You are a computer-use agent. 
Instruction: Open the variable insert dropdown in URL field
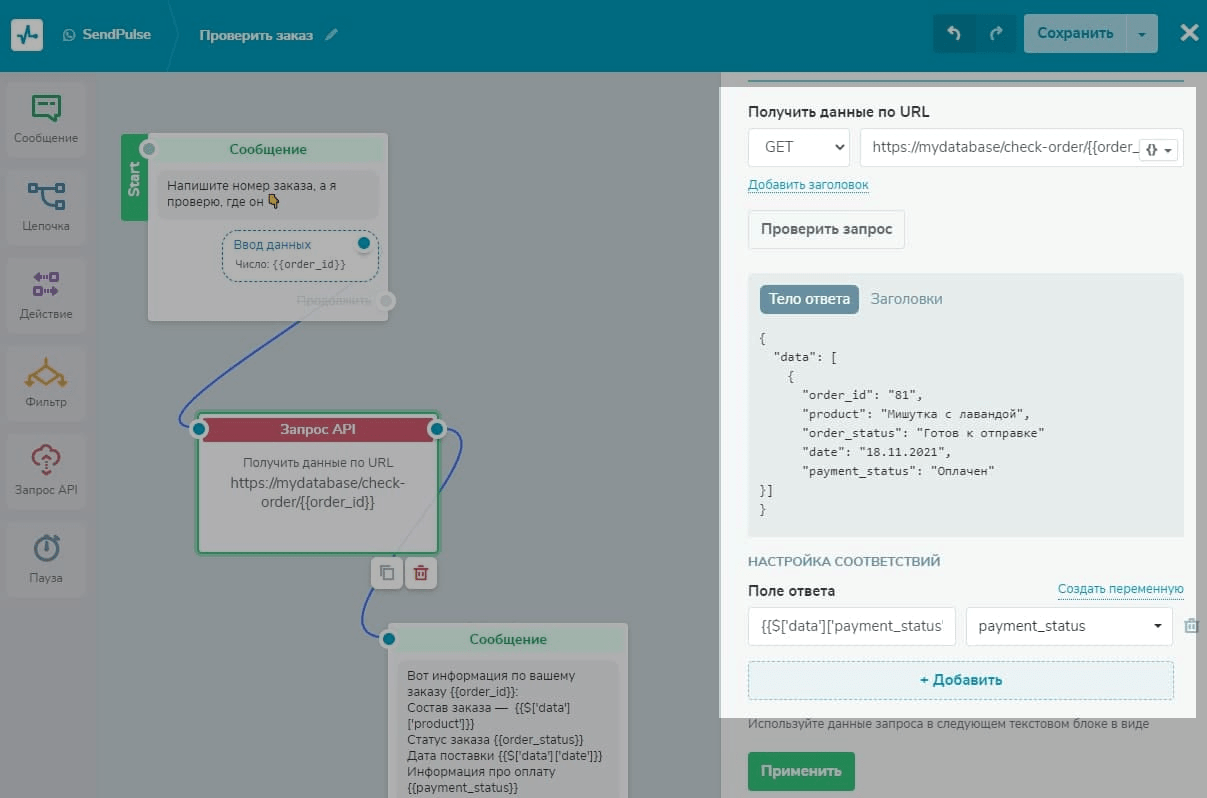click(x=1160, y=149)
